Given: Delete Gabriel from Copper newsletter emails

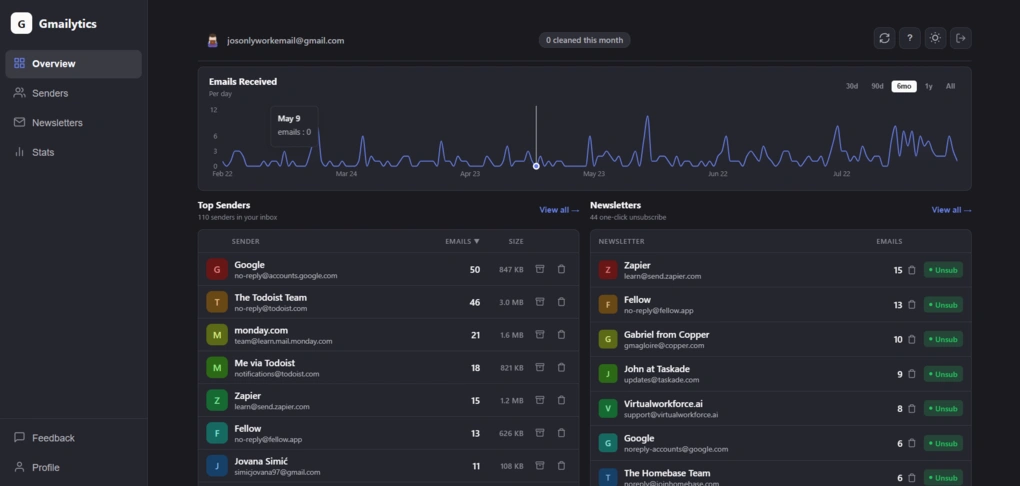Looking at the screenshot, I should (912, 339).
